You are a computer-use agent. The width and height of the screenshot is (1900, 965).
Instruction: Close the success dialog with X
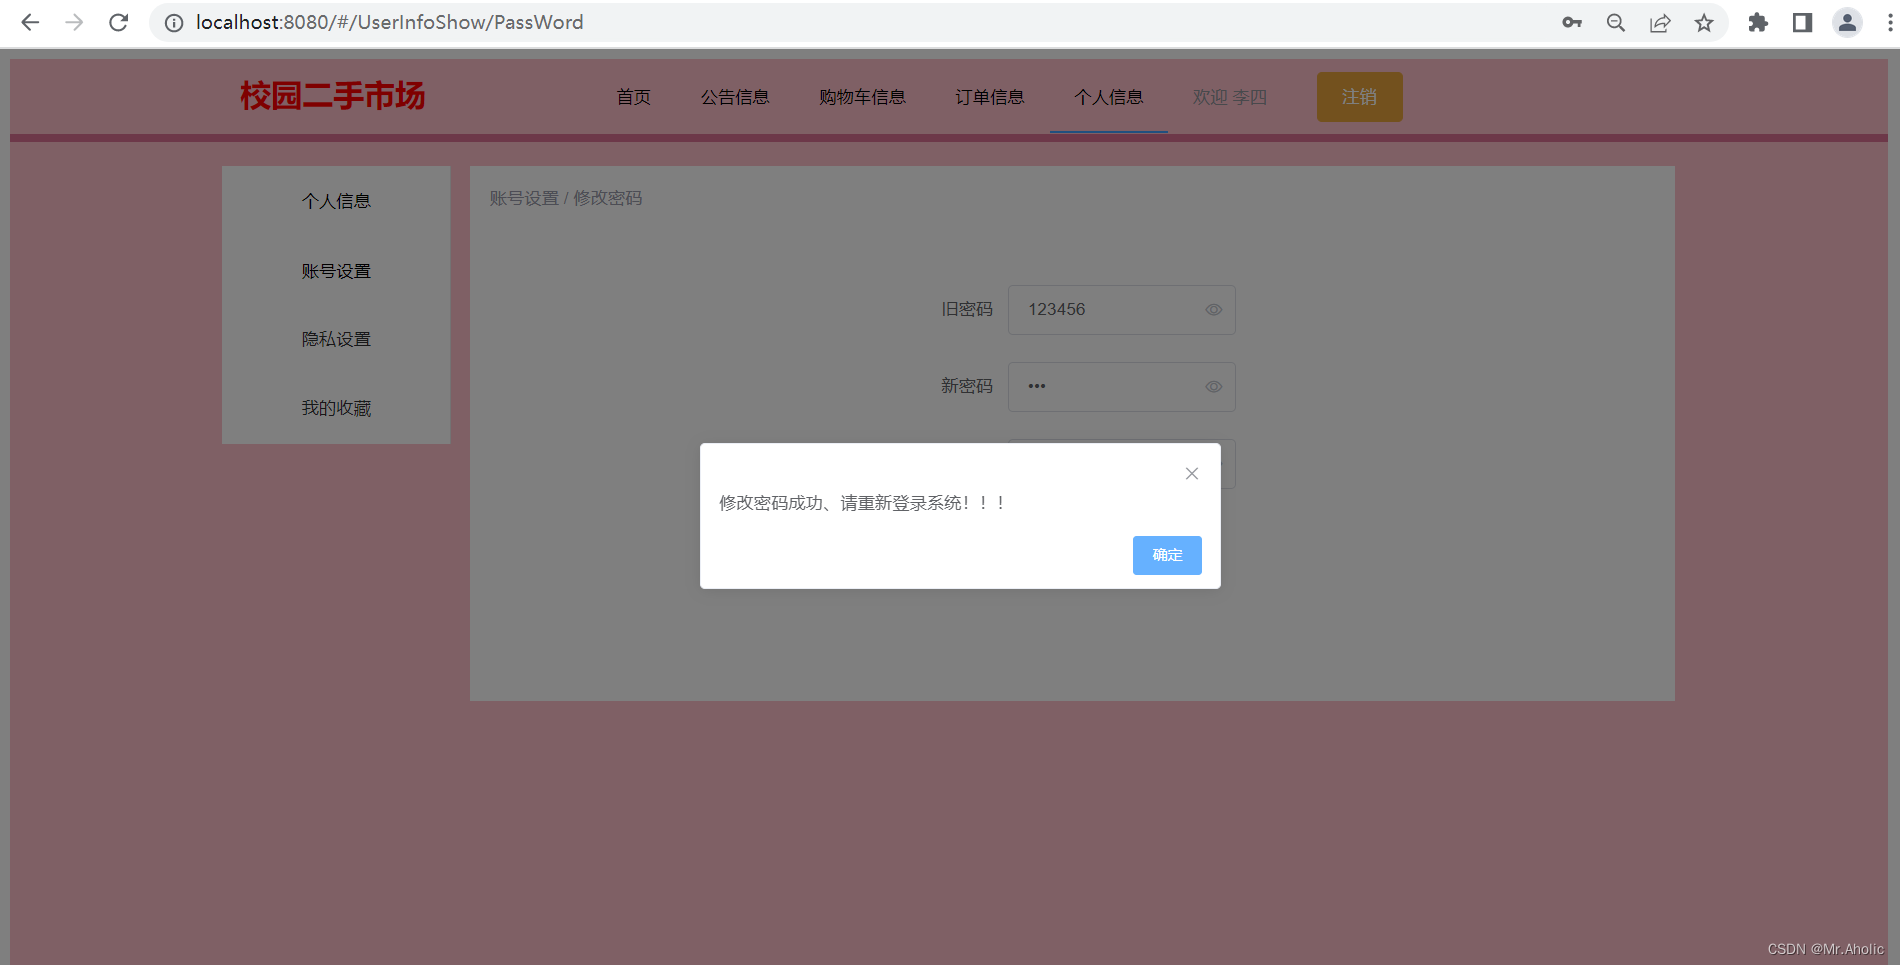(1192, 474)
